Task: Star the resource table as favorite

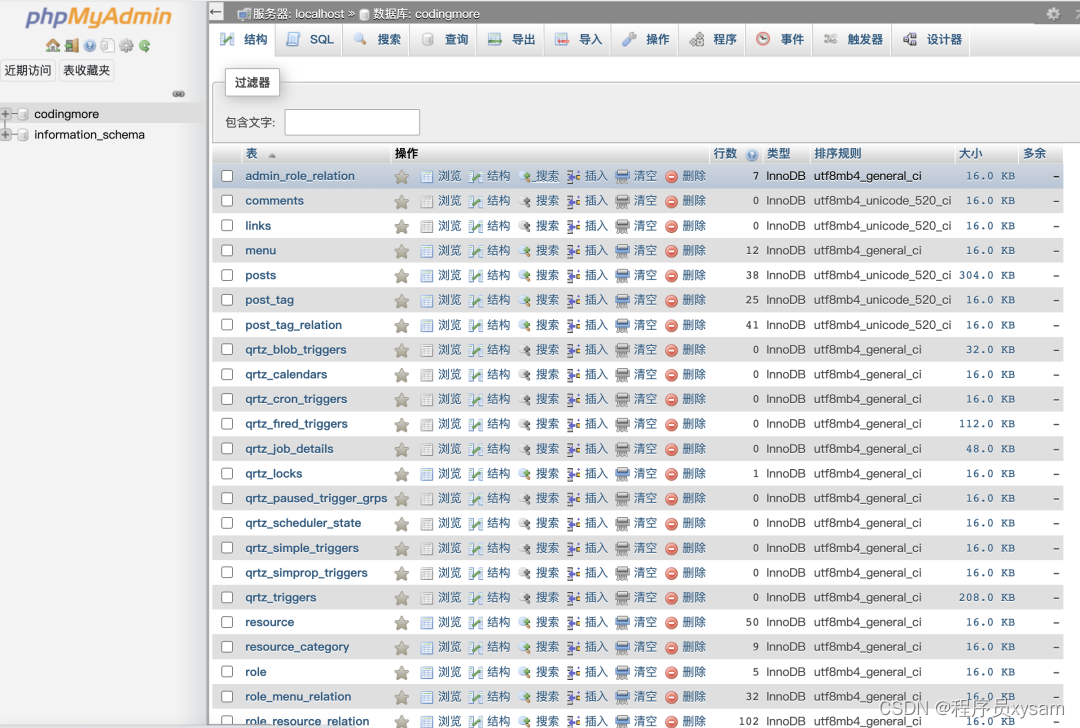Action: click(402, 623)
